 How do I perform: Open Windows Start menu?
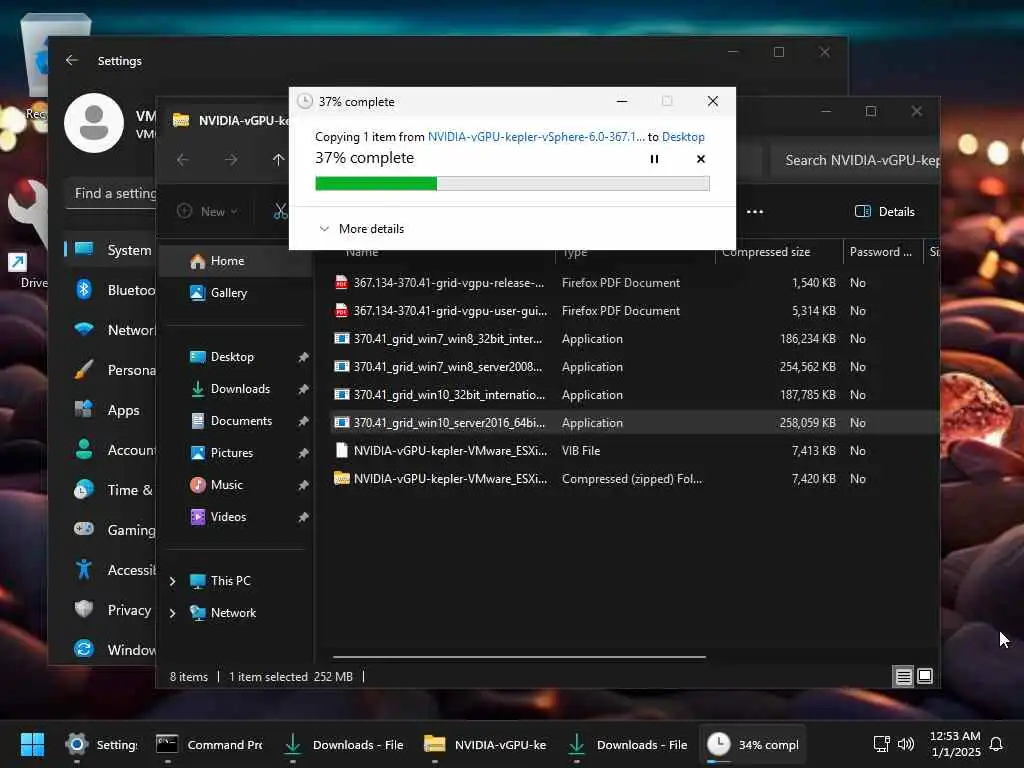(x=32, y=744)
